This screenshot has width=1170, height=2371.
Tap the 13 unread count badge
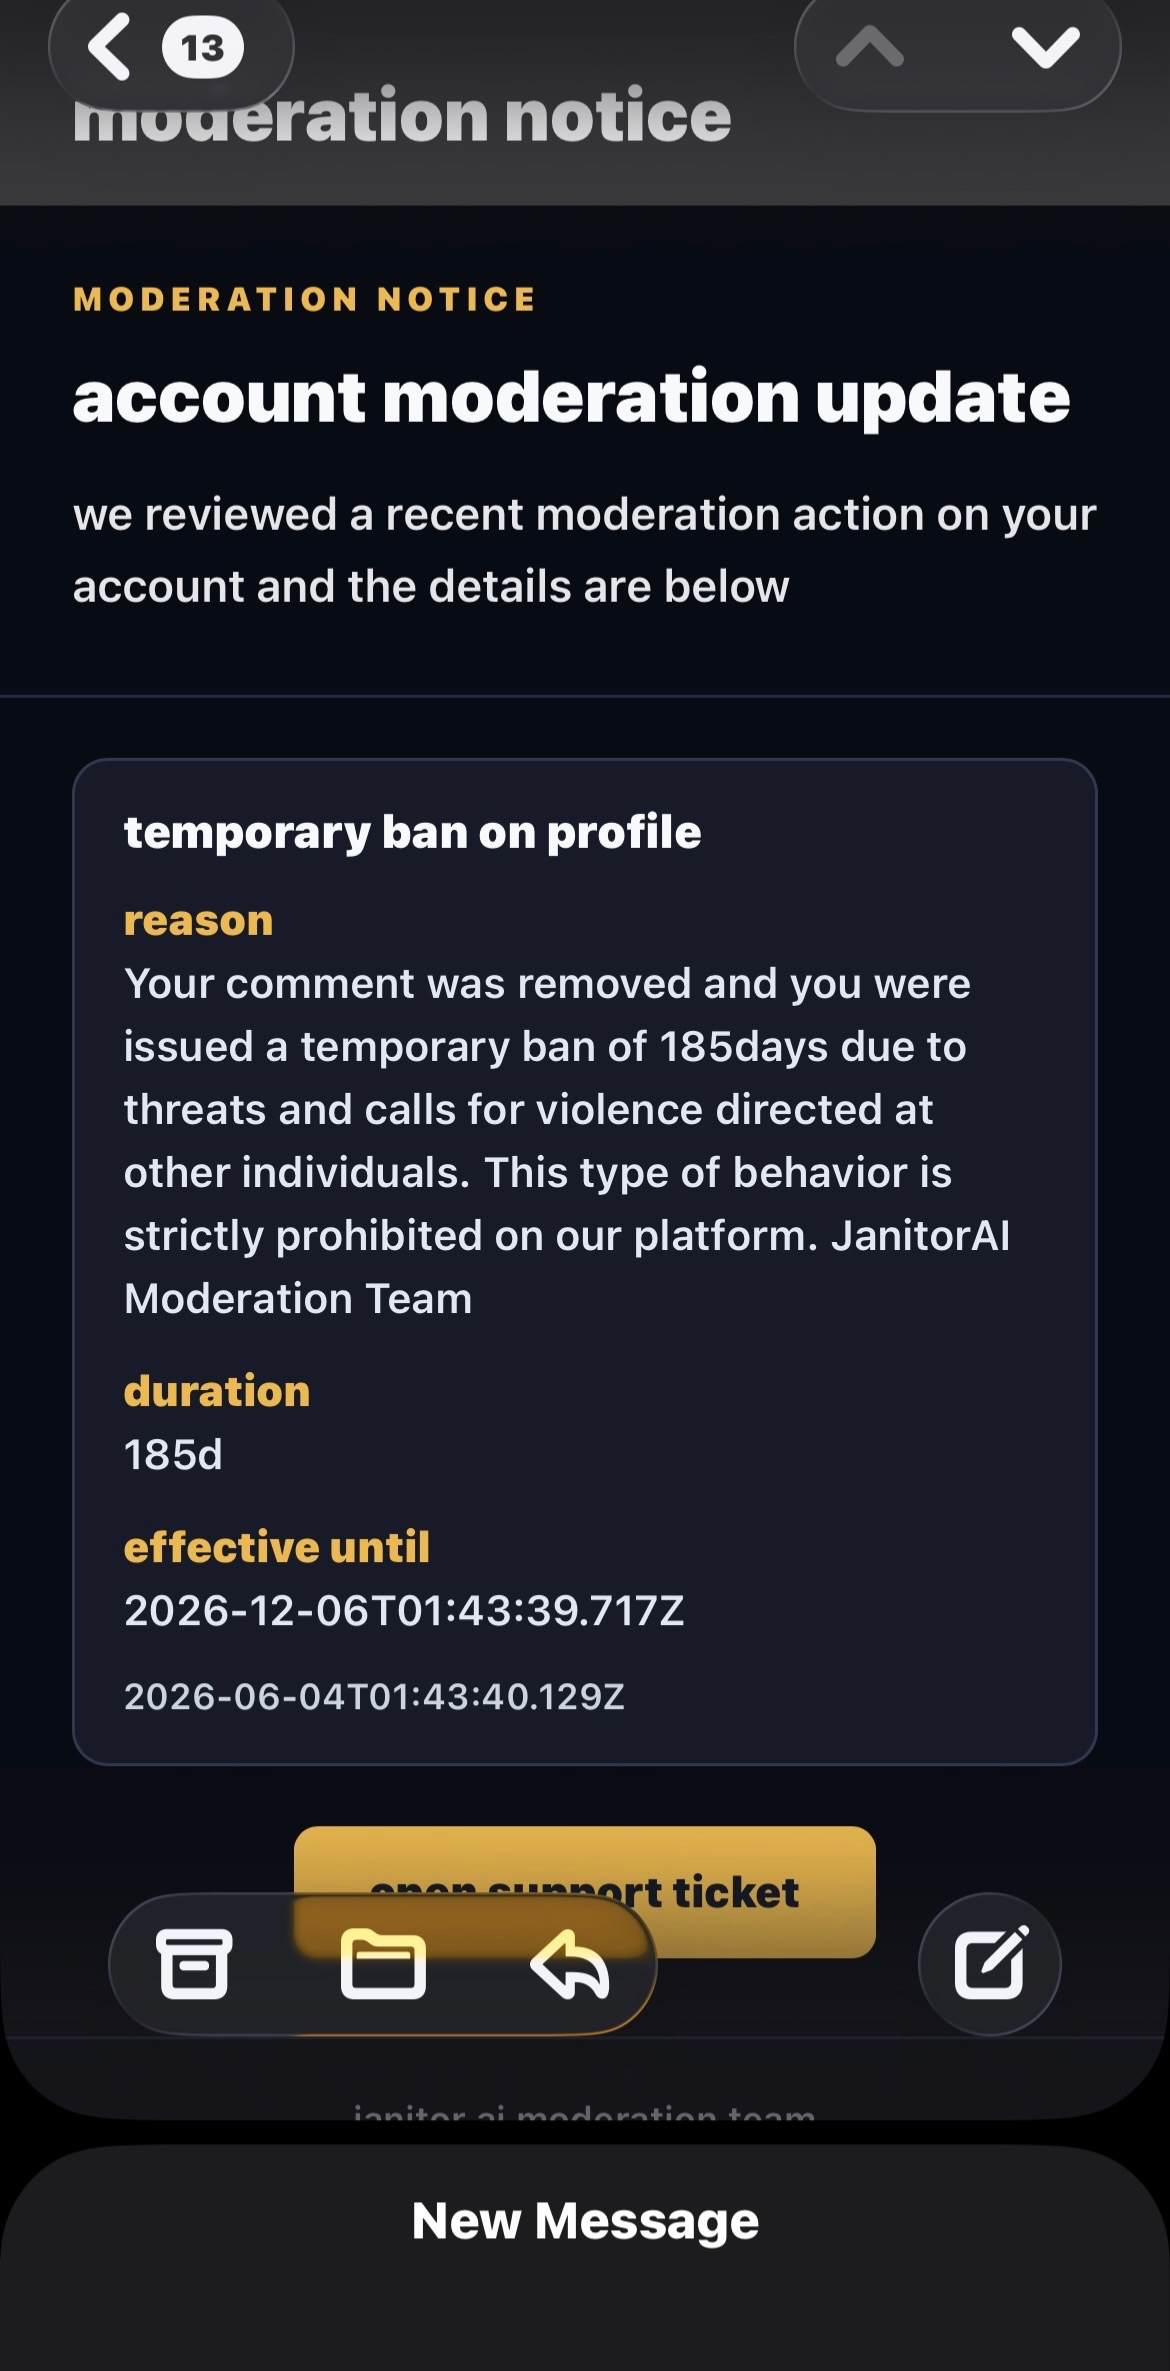tap(203, 48)
